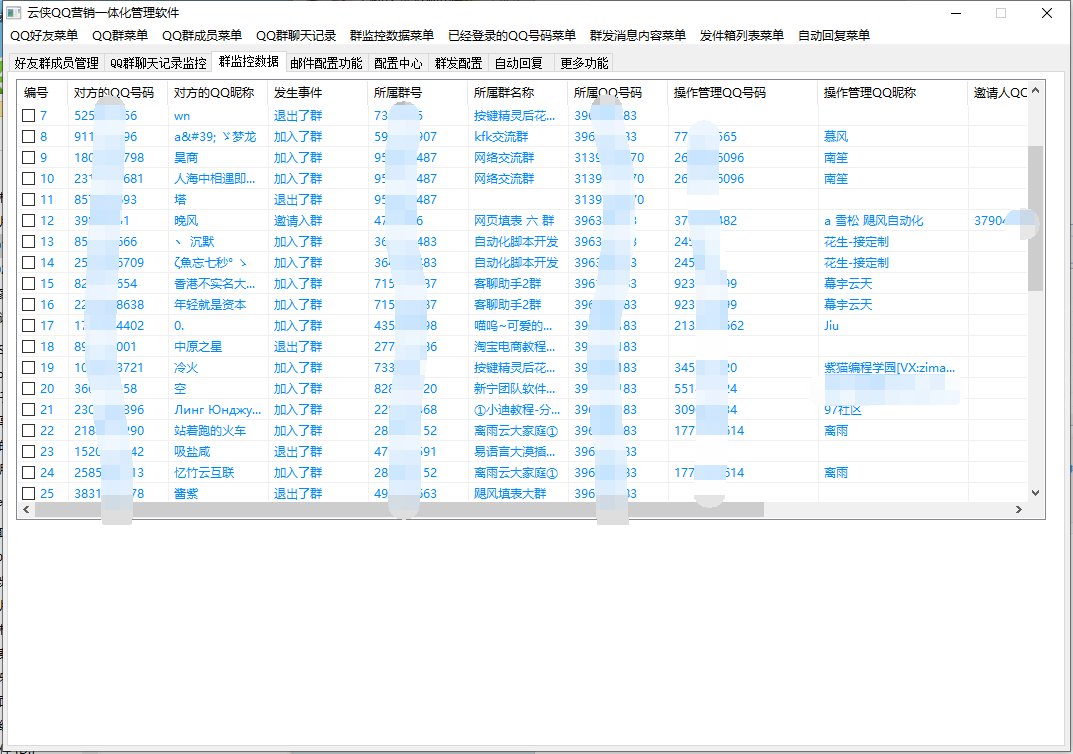Tick the checkbox for row 7
Screen dimensions: 1073x754
(x=28, y=116)
